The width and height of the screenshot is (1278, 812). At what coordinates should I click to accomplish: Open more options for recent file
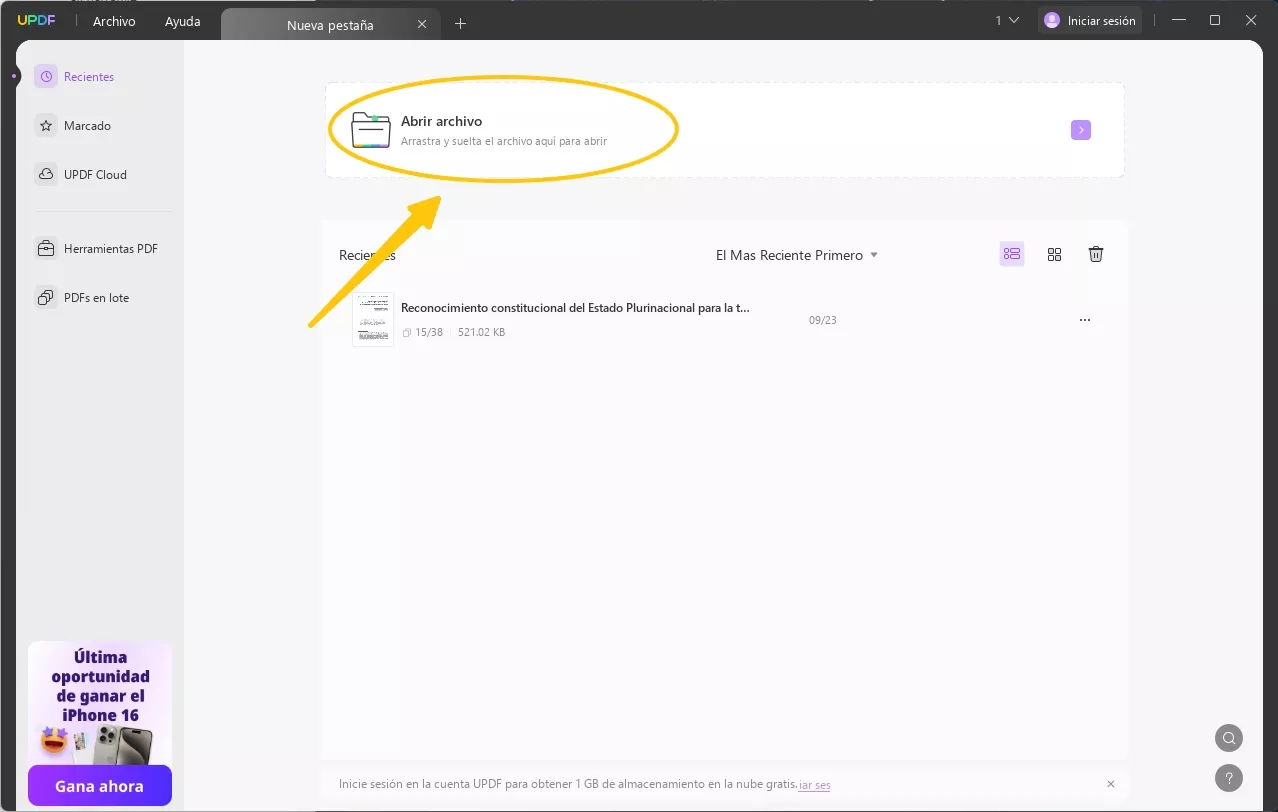[1085, 320]
